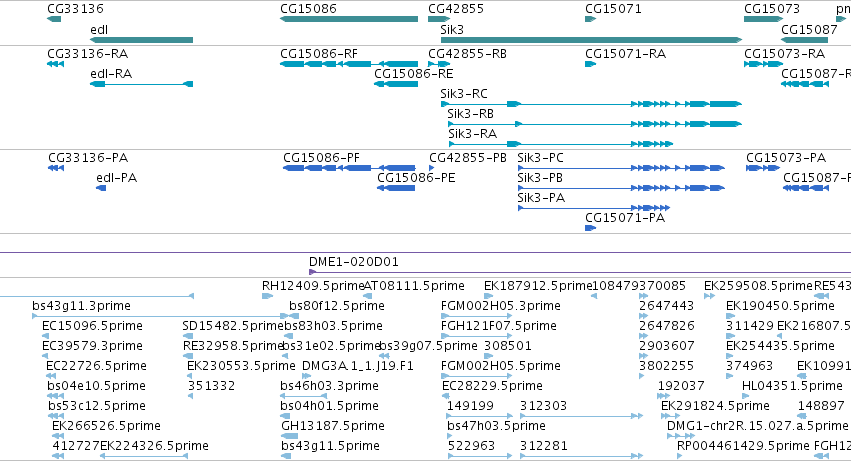Select the Sik3-RB transcript label

tap(471, 113)
